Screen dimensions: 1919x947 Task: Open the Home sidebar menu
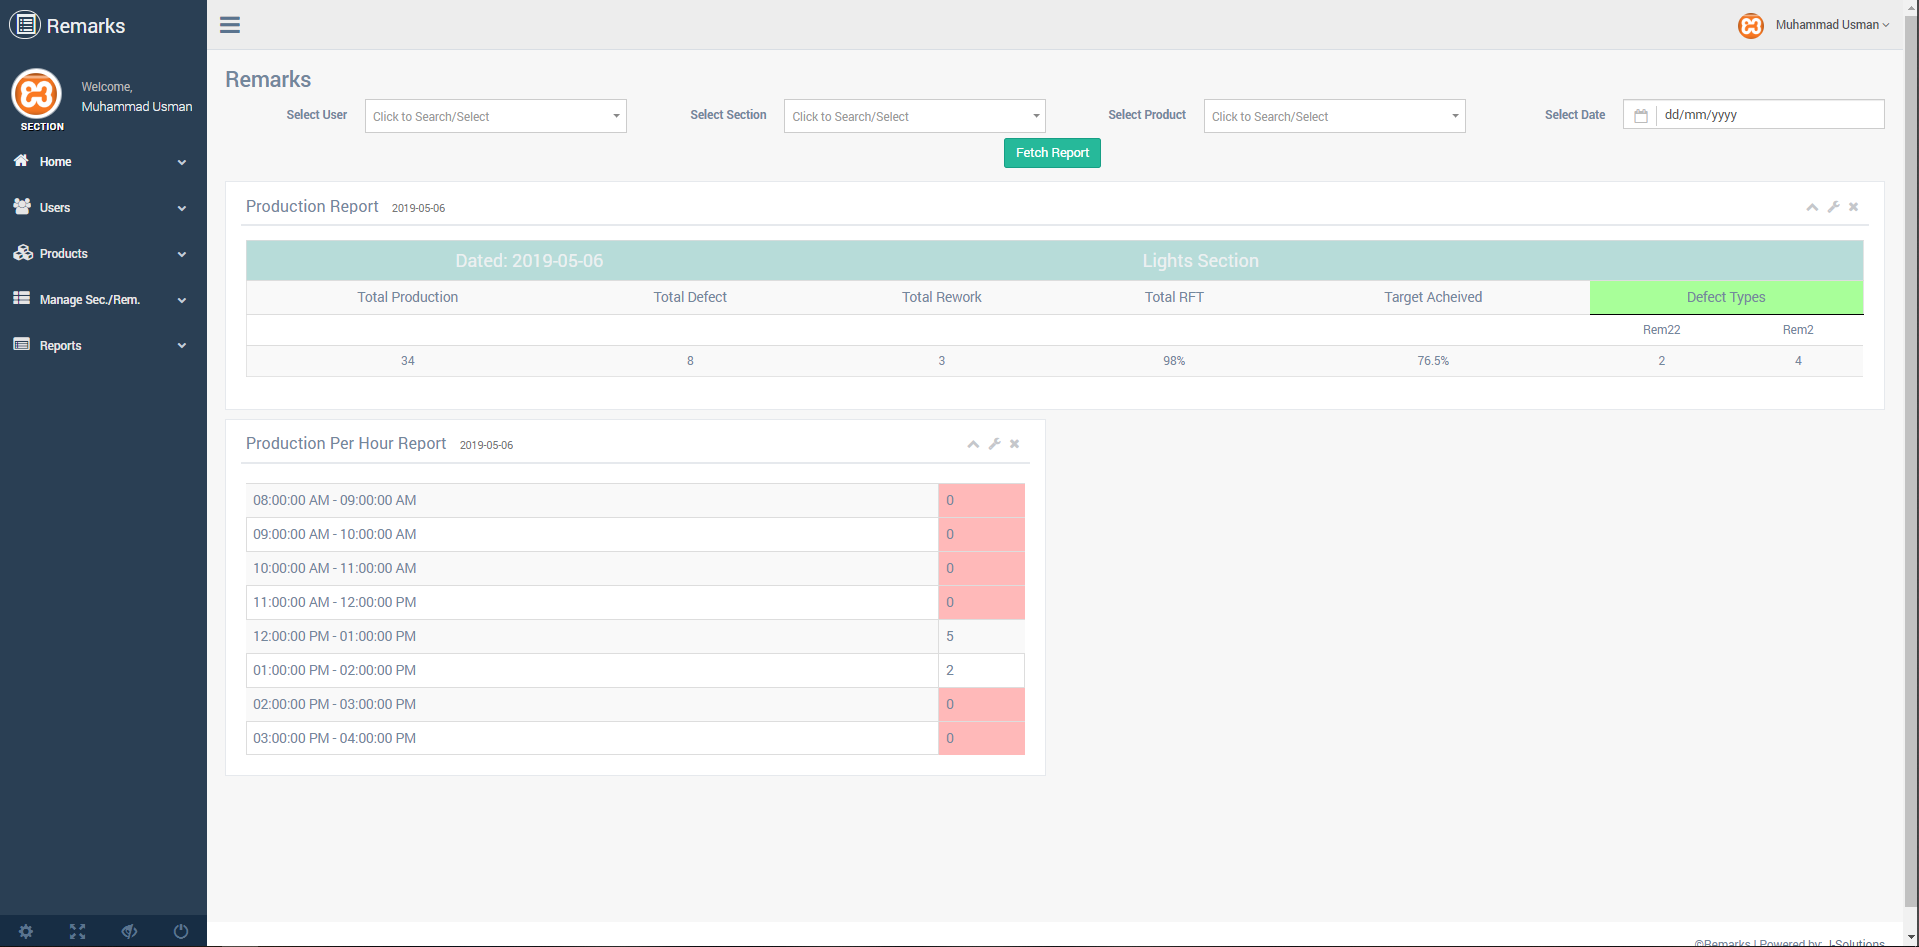[103, 162]
